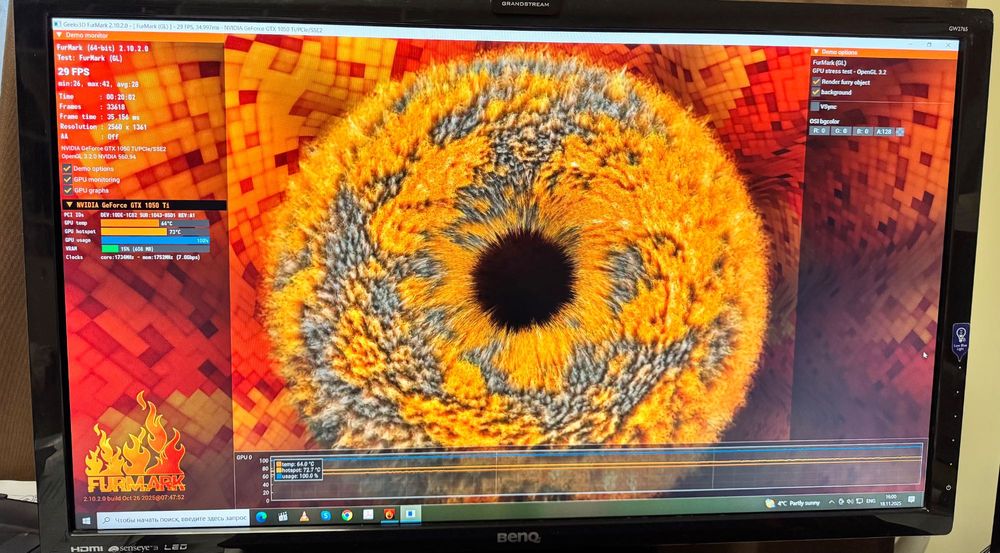Click the taskbar search box
This screenshot has height=553, width=1000.
point(172,519)
